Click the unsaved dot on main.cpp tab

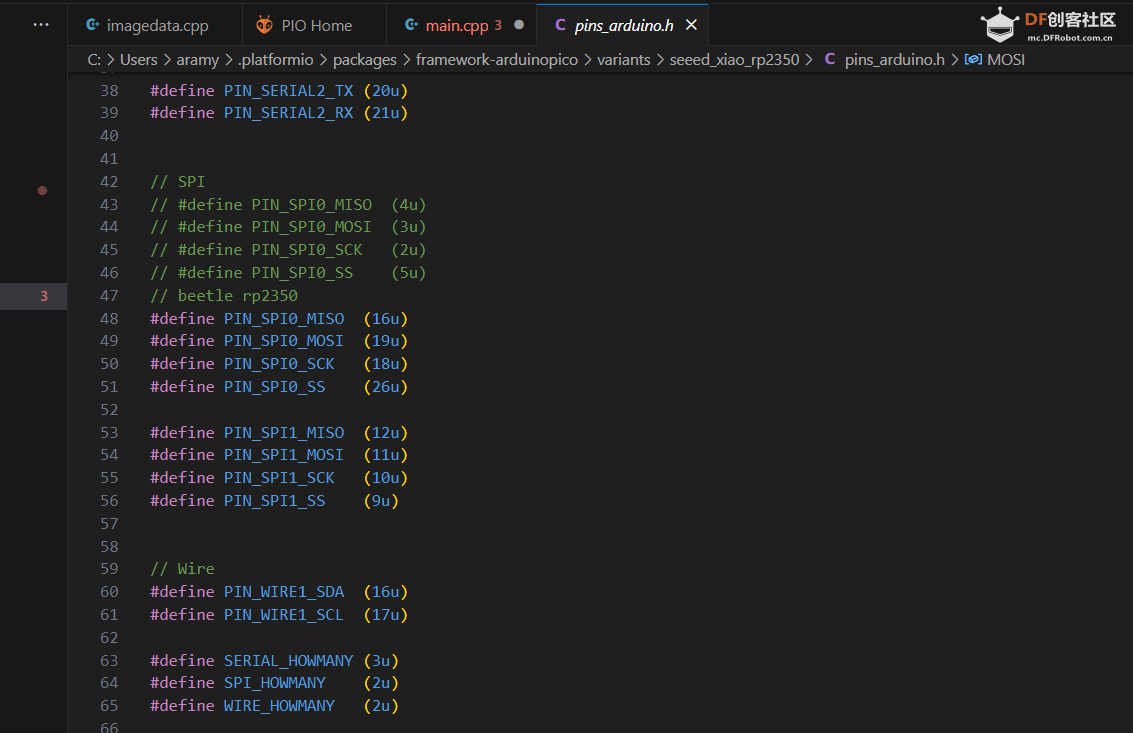519,25
